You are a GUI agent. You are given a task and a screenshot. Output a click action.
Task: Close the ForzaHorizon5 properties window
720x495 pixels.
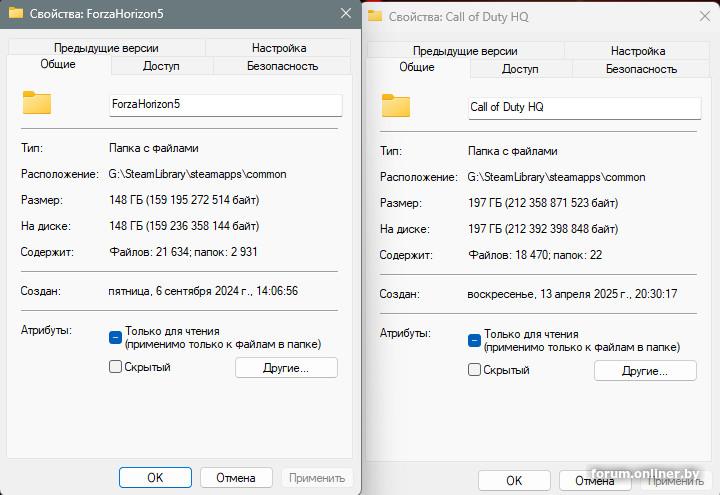(345, 13)
